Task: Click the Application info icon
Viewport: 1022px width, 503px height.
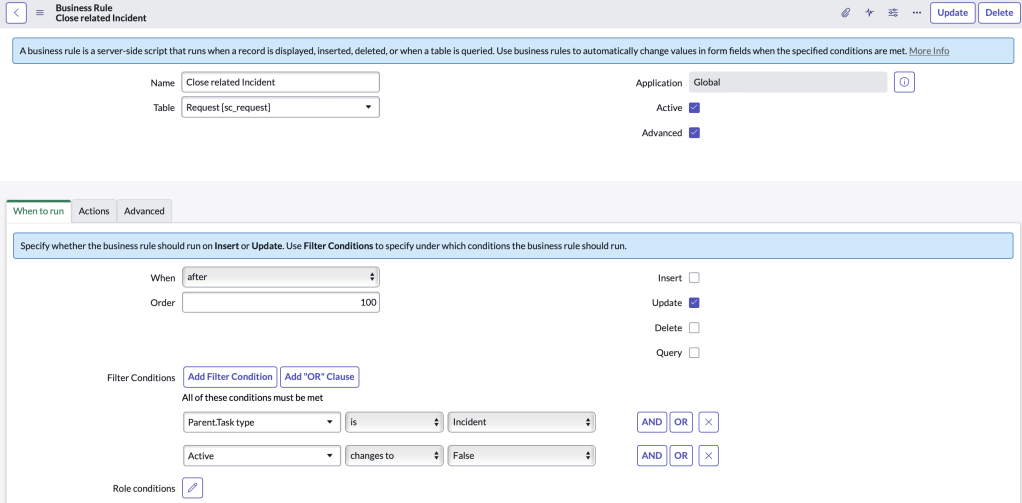Action: pos(904,83)
